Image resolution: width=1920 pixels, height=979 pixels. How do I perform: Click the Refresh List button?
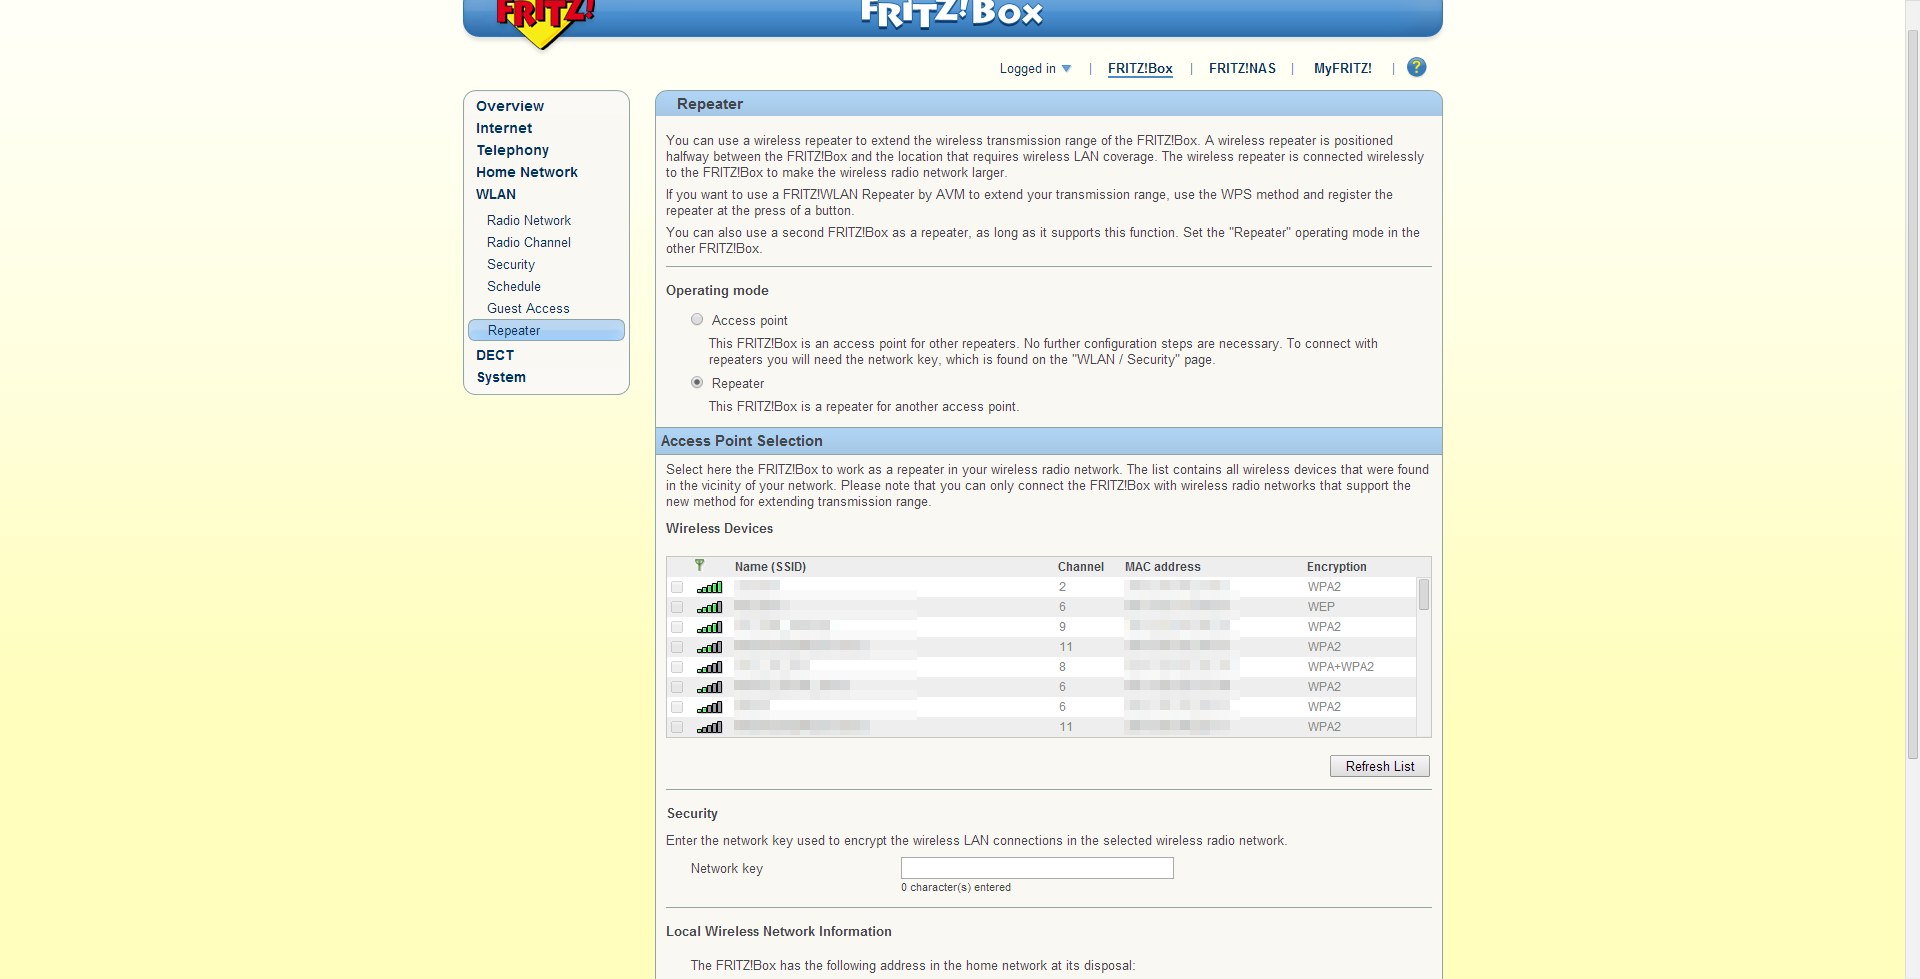[x=1380, y=766]
